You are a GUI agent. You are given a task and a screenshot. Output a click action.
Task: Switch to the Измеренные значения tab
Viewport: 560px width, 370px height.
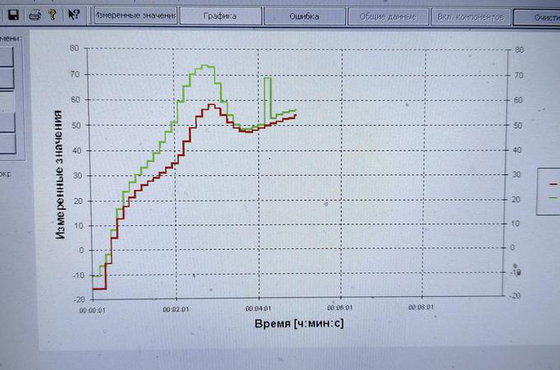[136, 16]
